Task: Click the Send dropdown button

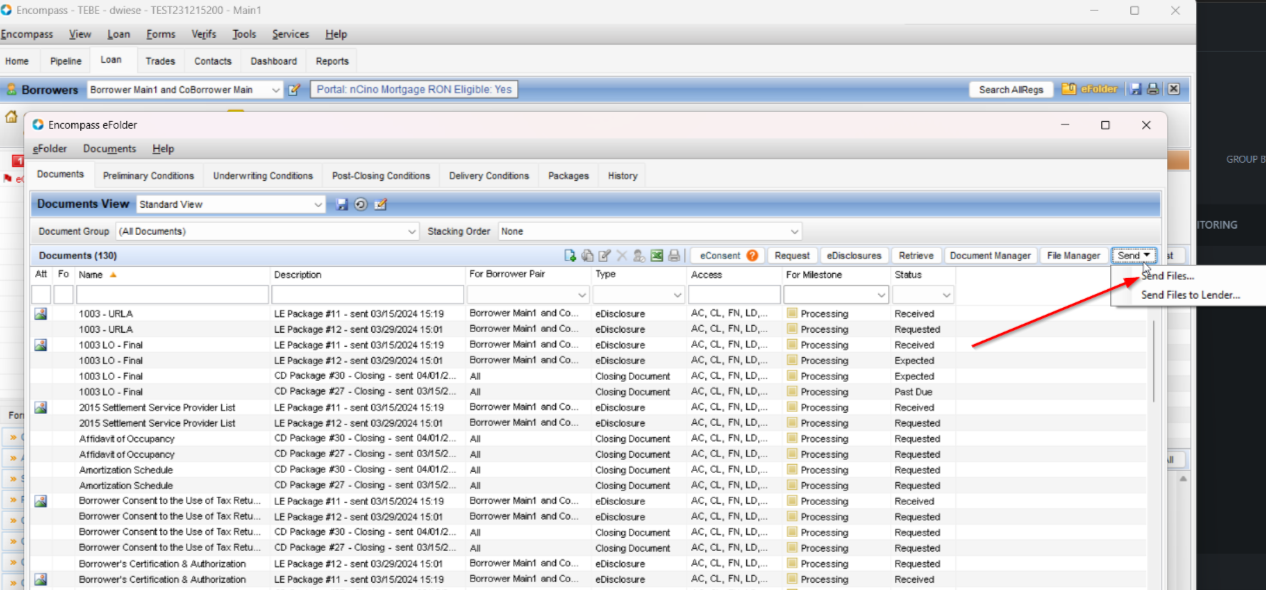Action: click(x=1133, y=256)
